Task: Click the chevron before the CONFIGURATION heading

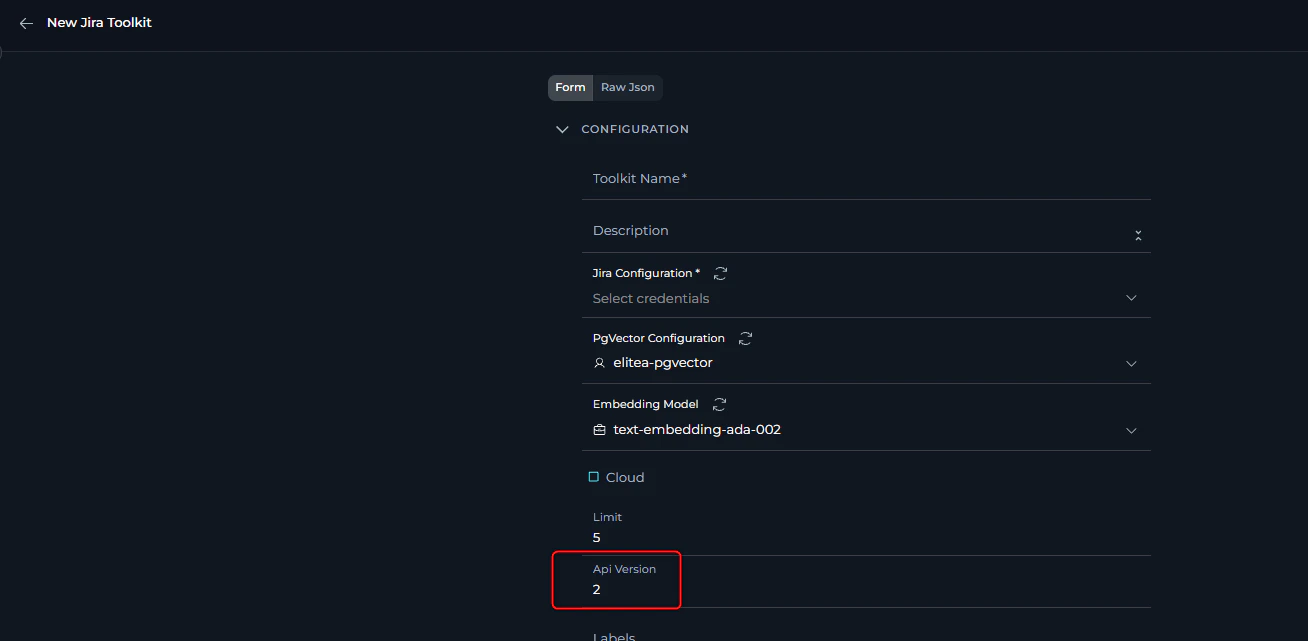Action: (x=562, y=129)
